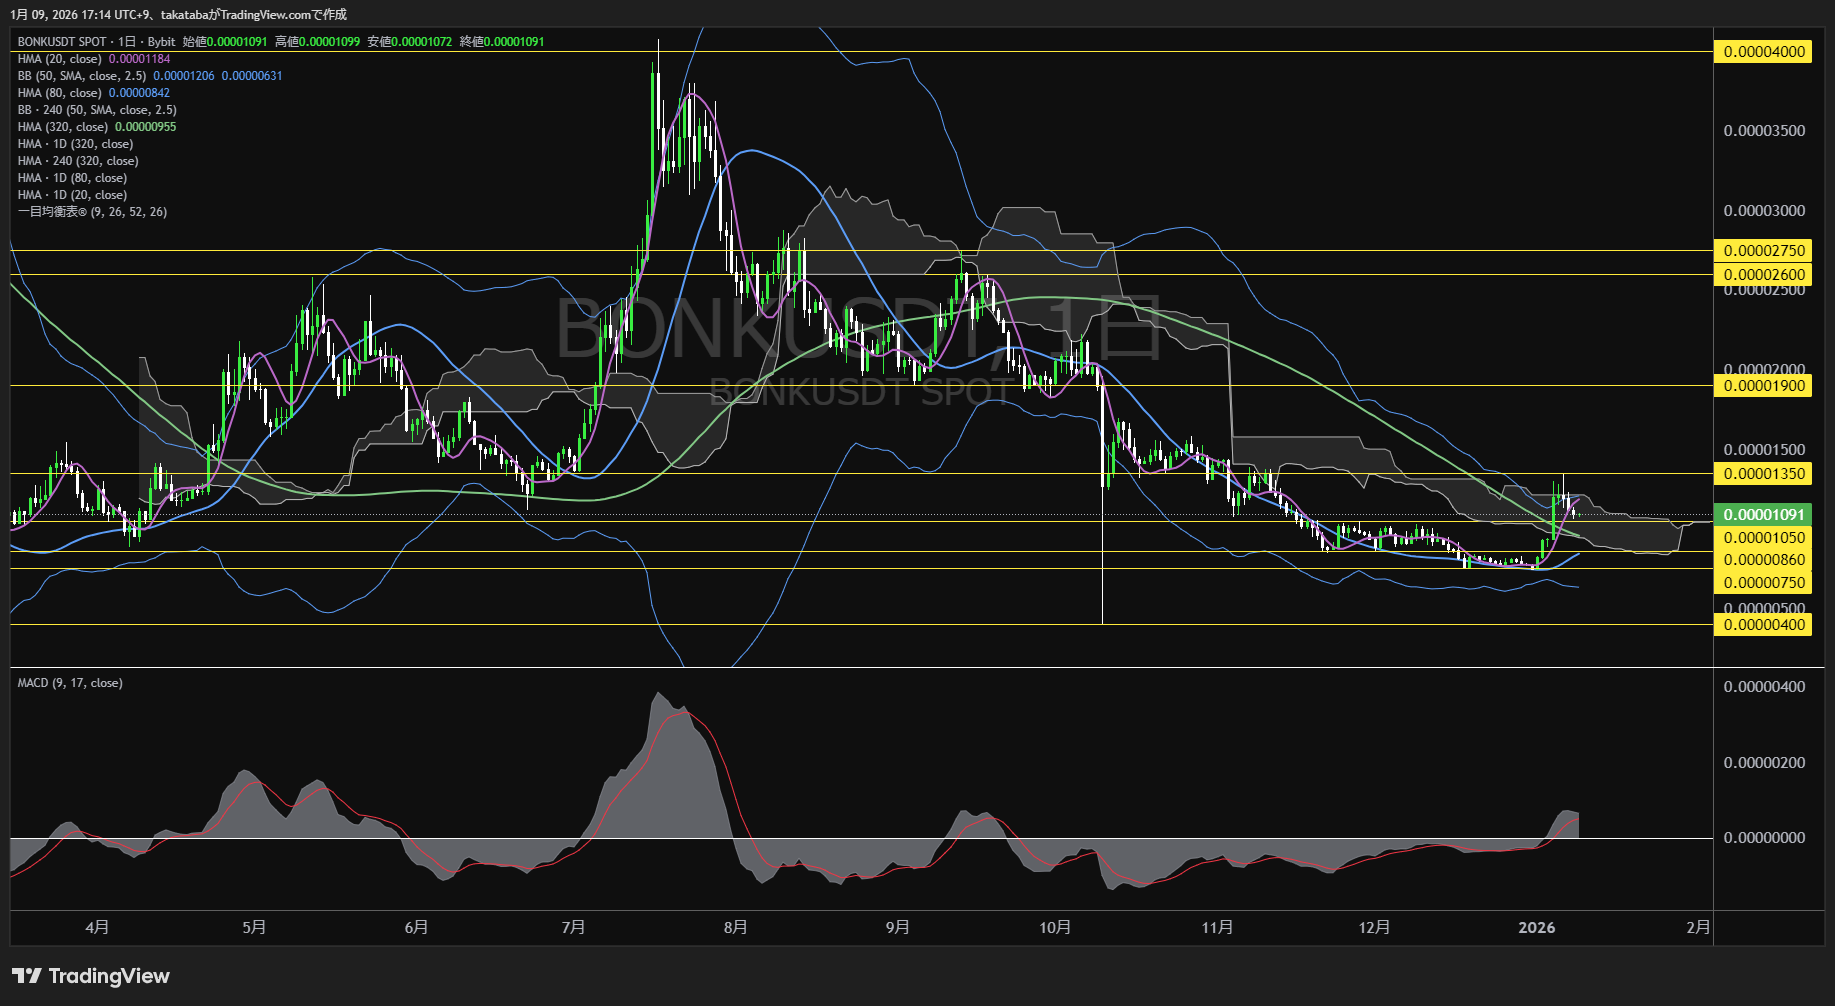
Task: Select the HMA · 240 (320, close) legend
Action: [x=78, y=161]
